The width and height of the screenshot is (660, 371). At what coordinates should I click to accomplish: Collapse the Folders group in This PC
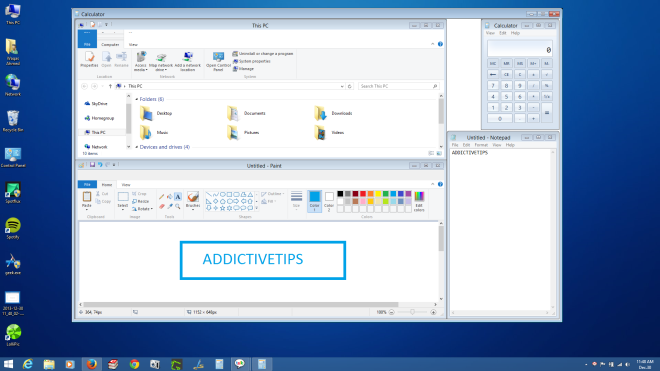tap(137, 99)
